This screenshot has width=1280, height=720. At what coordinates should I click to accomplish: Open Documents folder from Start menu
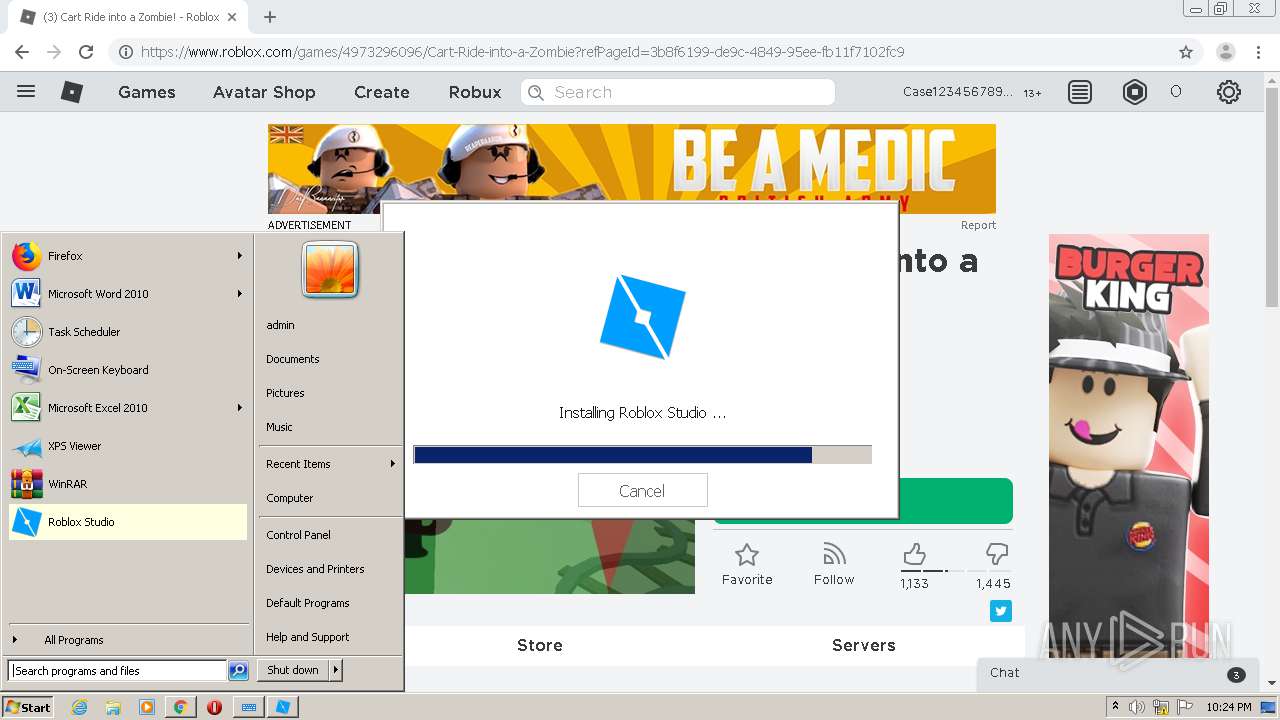pyautogui.click(x=293, y=359)
